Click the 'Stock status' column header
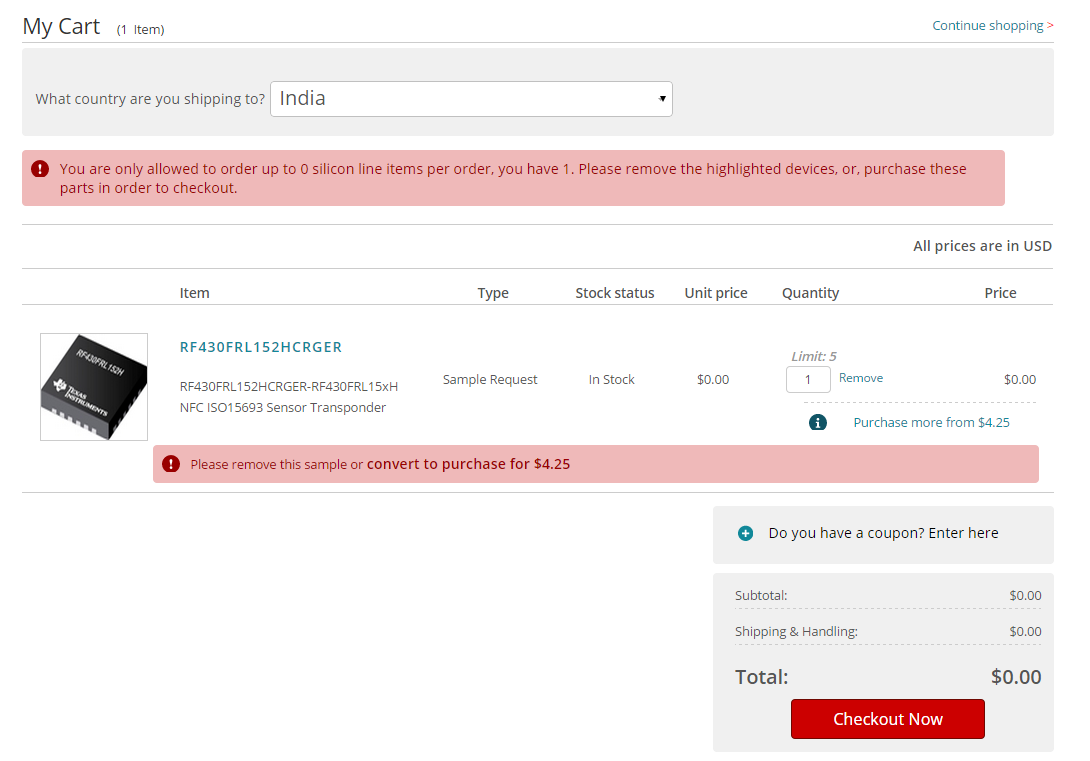 click(615, 293)
